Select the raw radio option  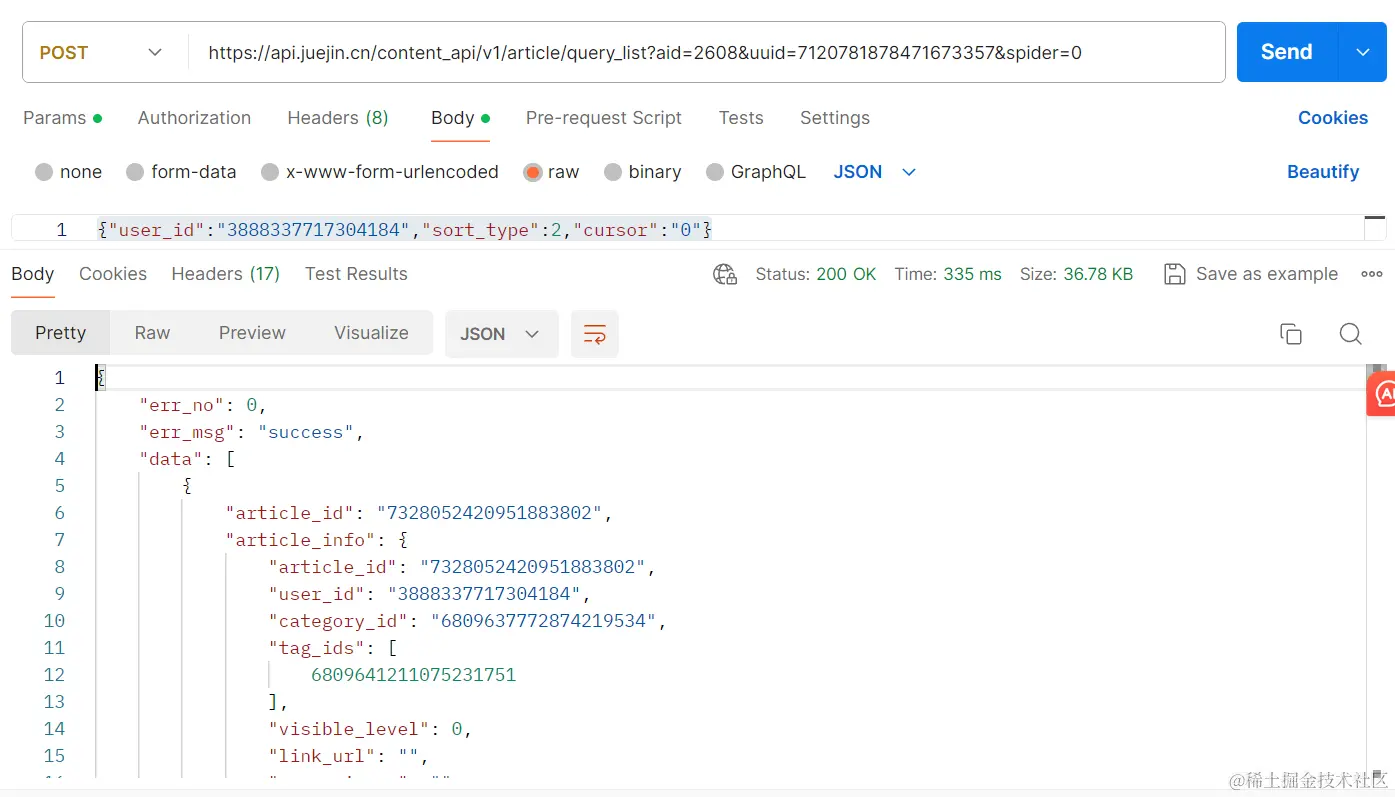click(x=532, y=172)
